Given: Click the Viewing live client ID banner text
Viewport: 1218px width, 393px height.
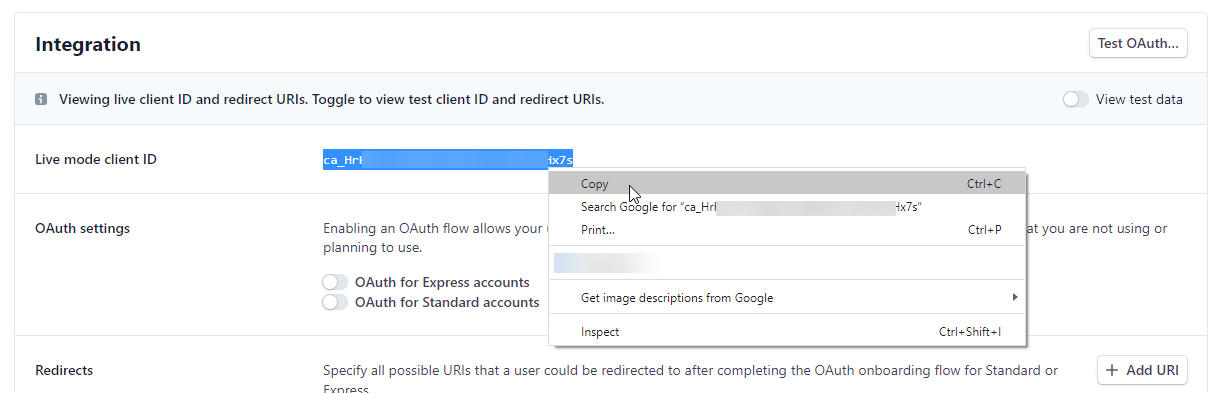Looking at the screenshot, I should coord(332,99).
